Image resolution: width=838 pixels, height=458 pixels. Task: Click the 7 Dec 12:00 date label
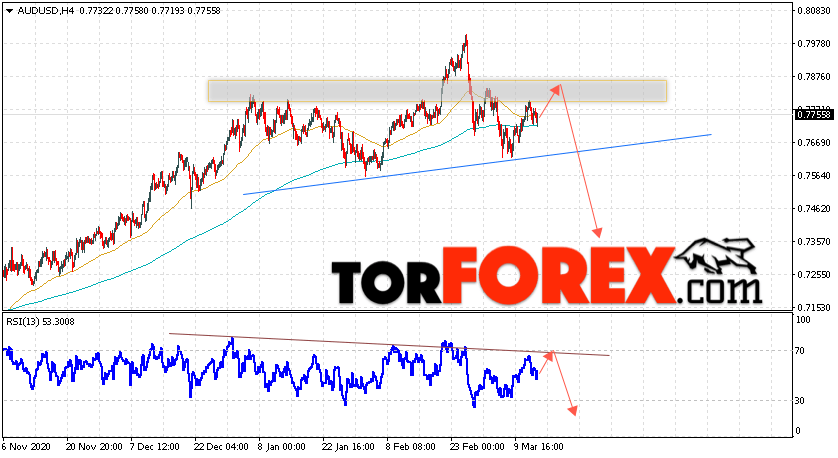coord(154,447)
